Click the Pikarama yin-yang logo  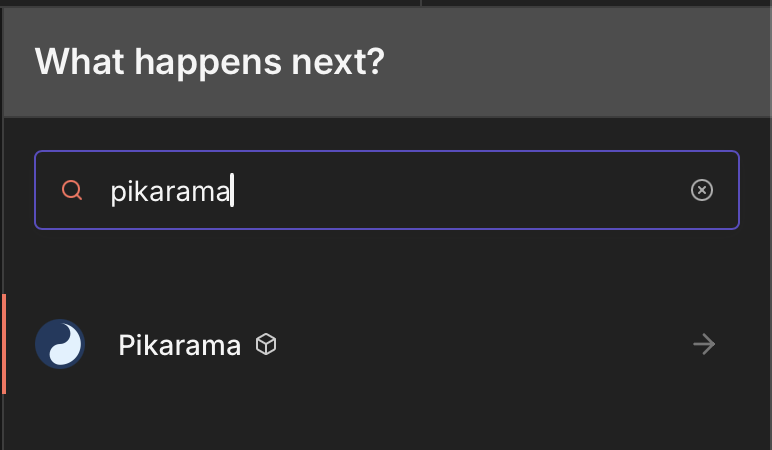click(60, 344)
